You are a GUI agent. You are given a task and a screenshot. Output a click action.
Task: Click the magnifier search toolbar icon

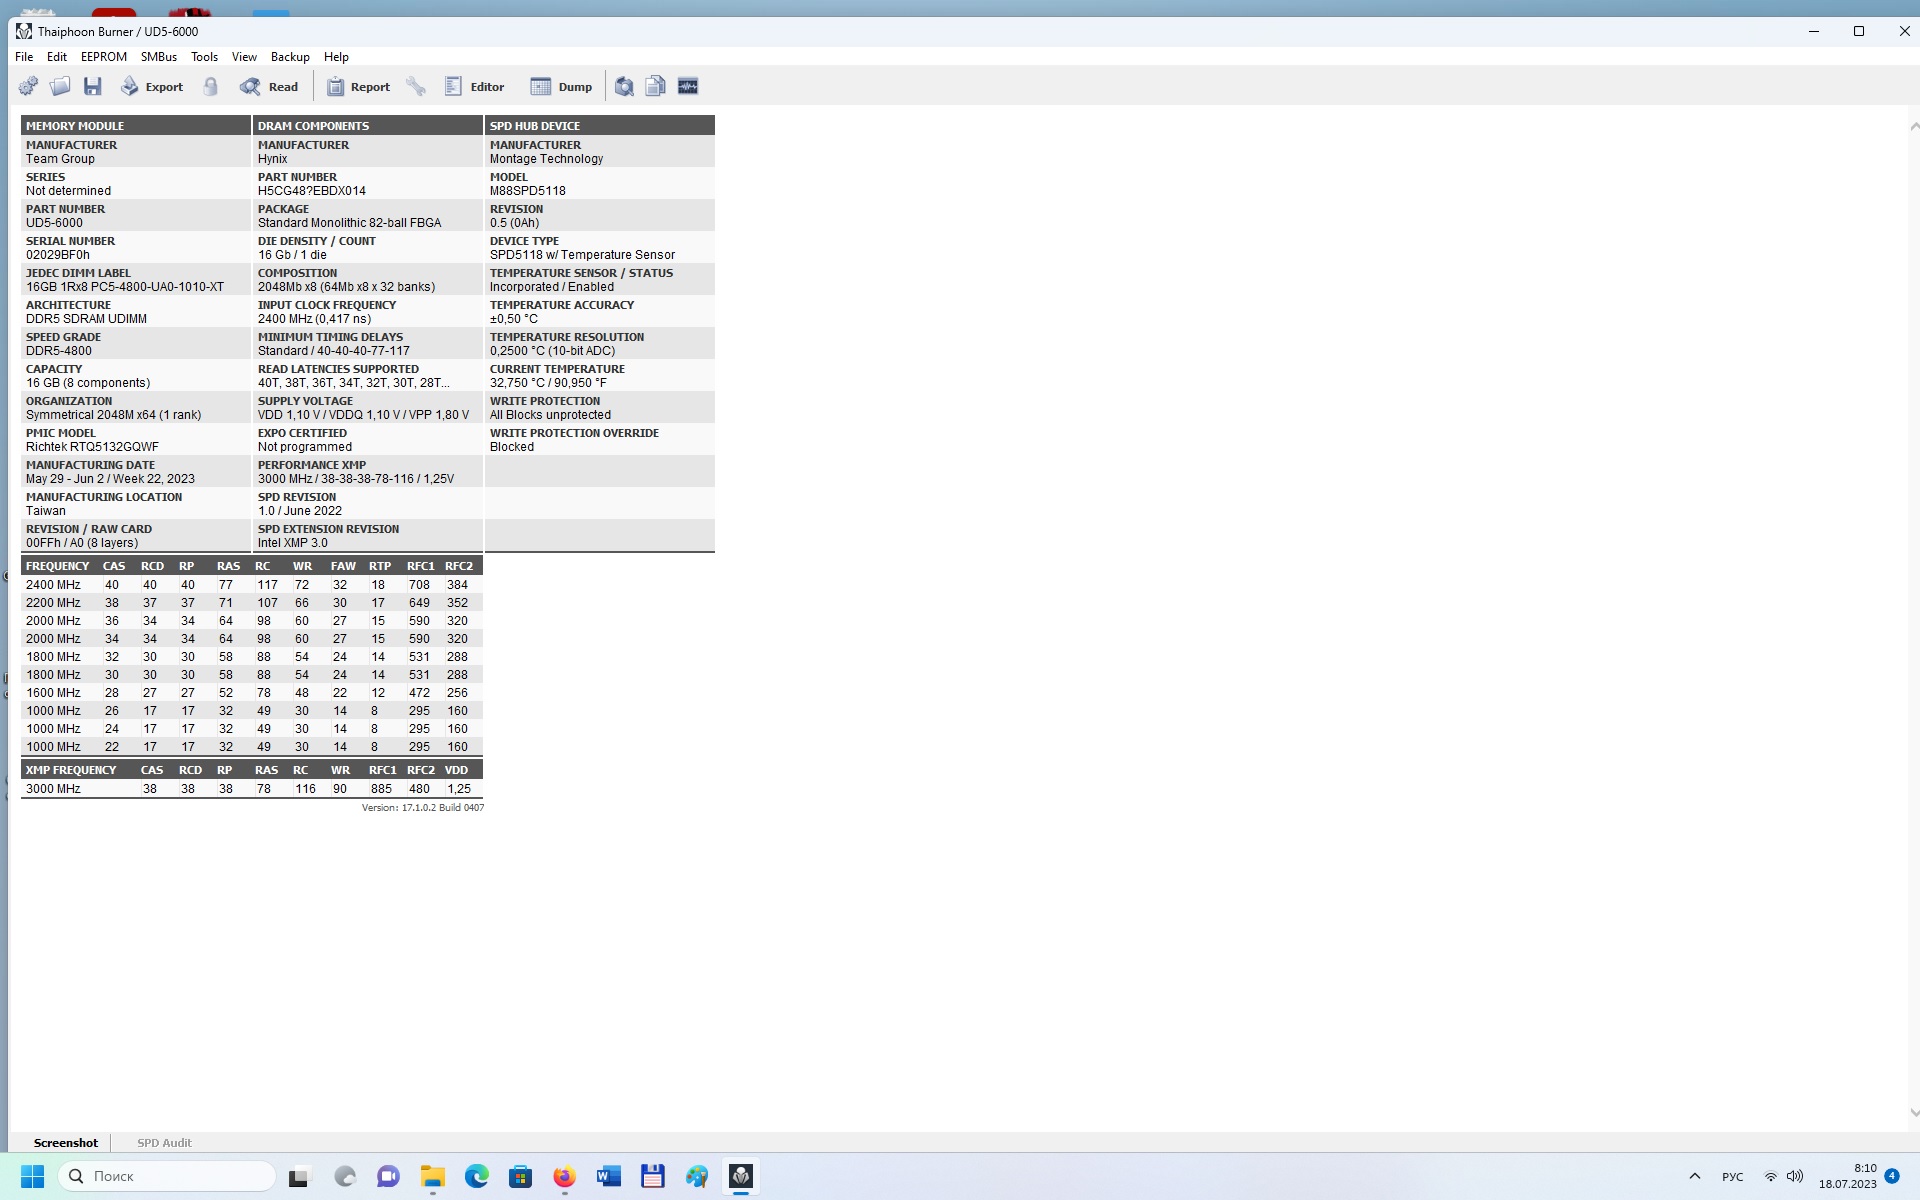(624, 87)
